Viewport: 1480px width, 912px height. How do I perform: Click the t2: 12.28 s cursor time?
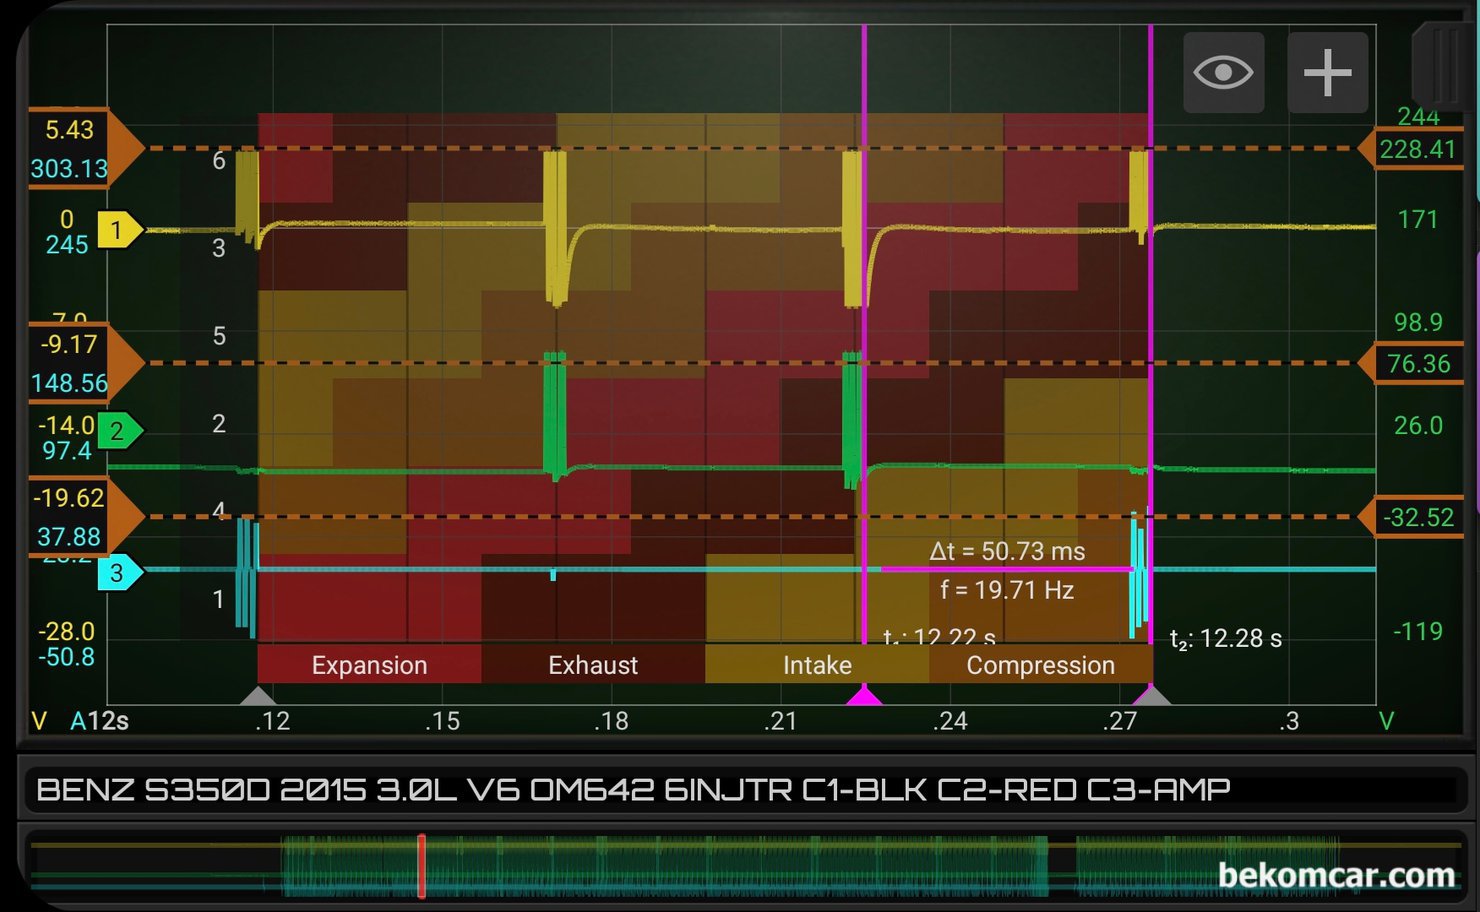coord(1226,639)
